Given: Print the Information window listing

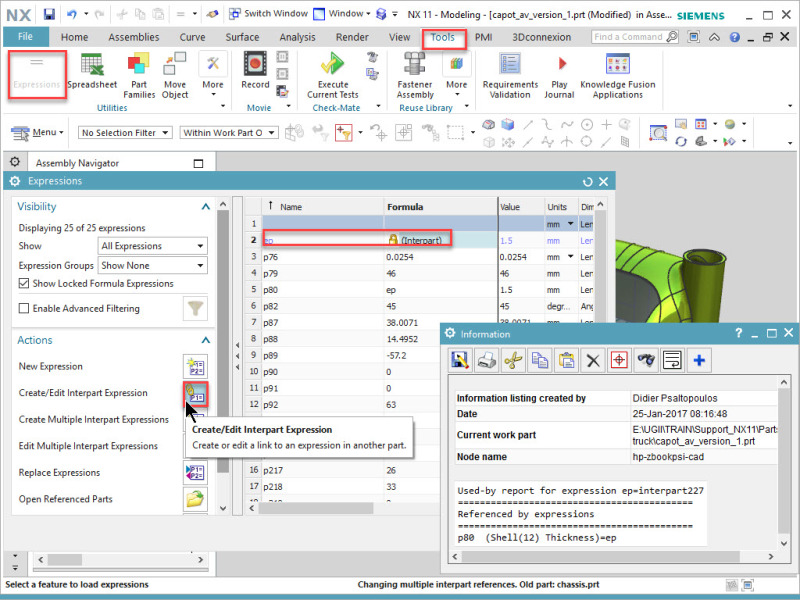Looking at the screenshot, I should [x=487, y=361].
